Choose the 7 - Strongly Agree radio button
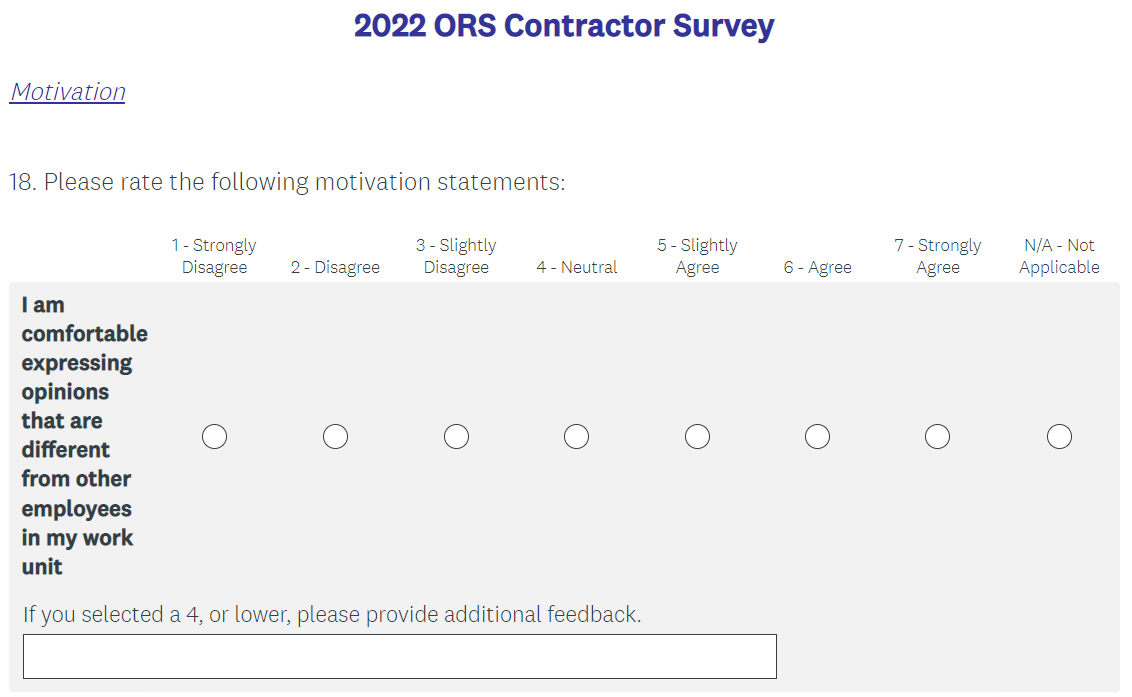Screen dimensions: 1132x697 [x=937, y=437]
